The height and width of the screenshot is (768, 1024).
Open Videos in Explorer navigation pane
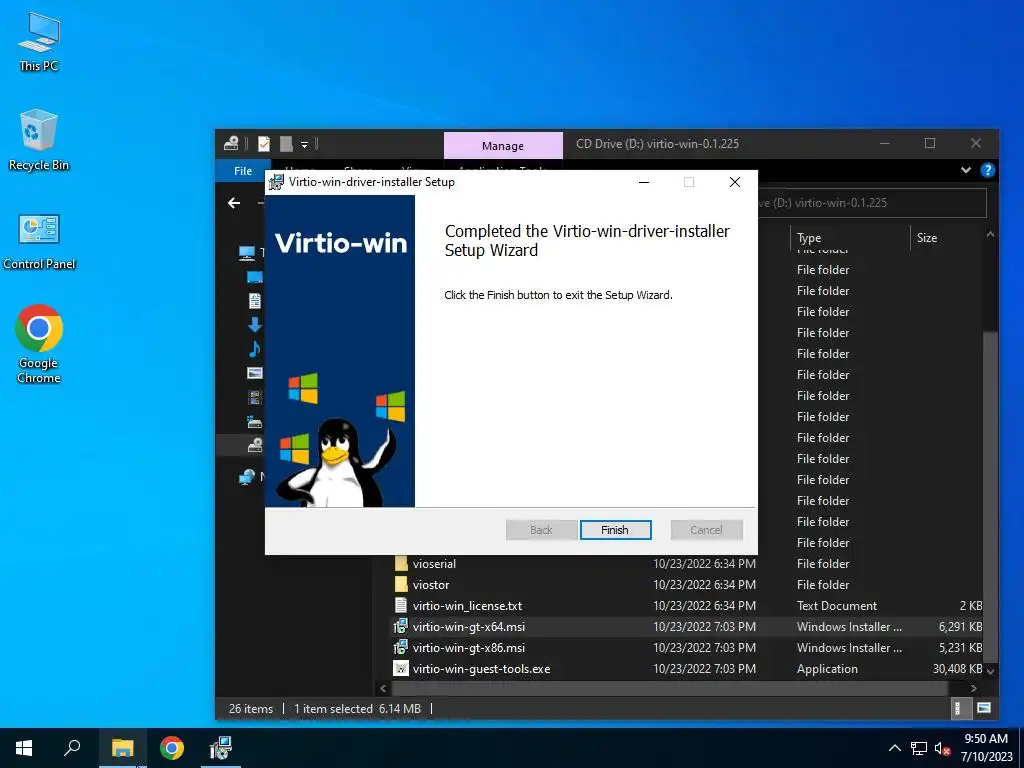pos(255,397)
